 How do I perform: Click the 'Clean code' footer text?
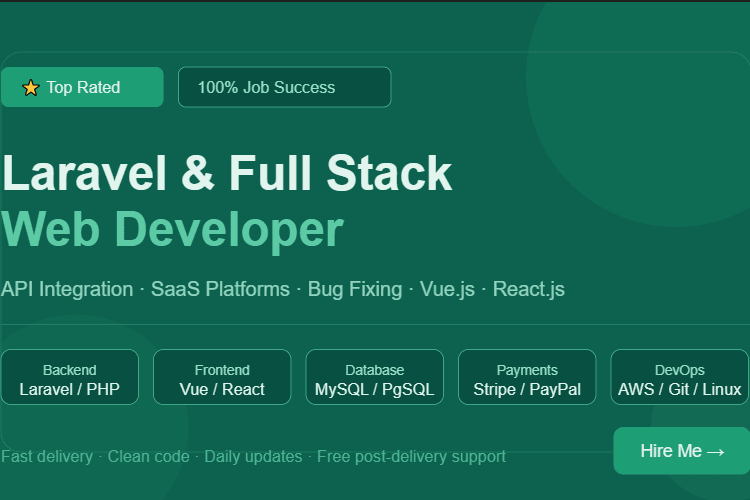[x=149, y=456]
